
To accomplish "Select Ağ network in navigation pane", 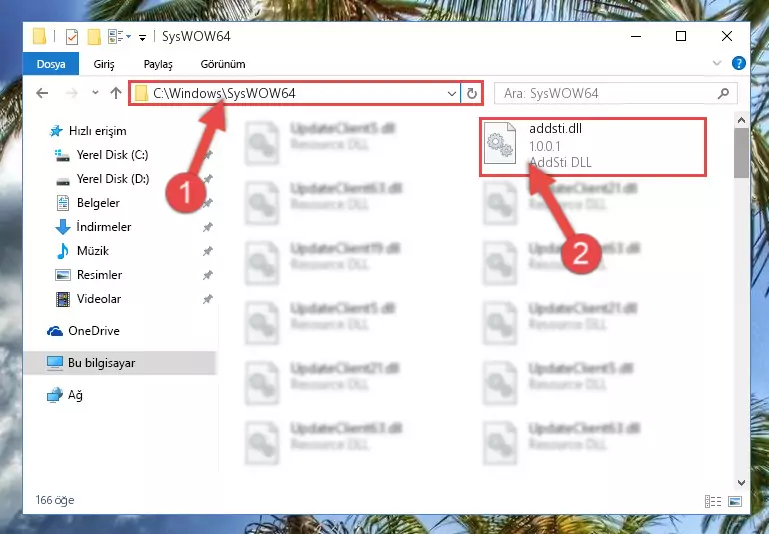I will (65, 395).
